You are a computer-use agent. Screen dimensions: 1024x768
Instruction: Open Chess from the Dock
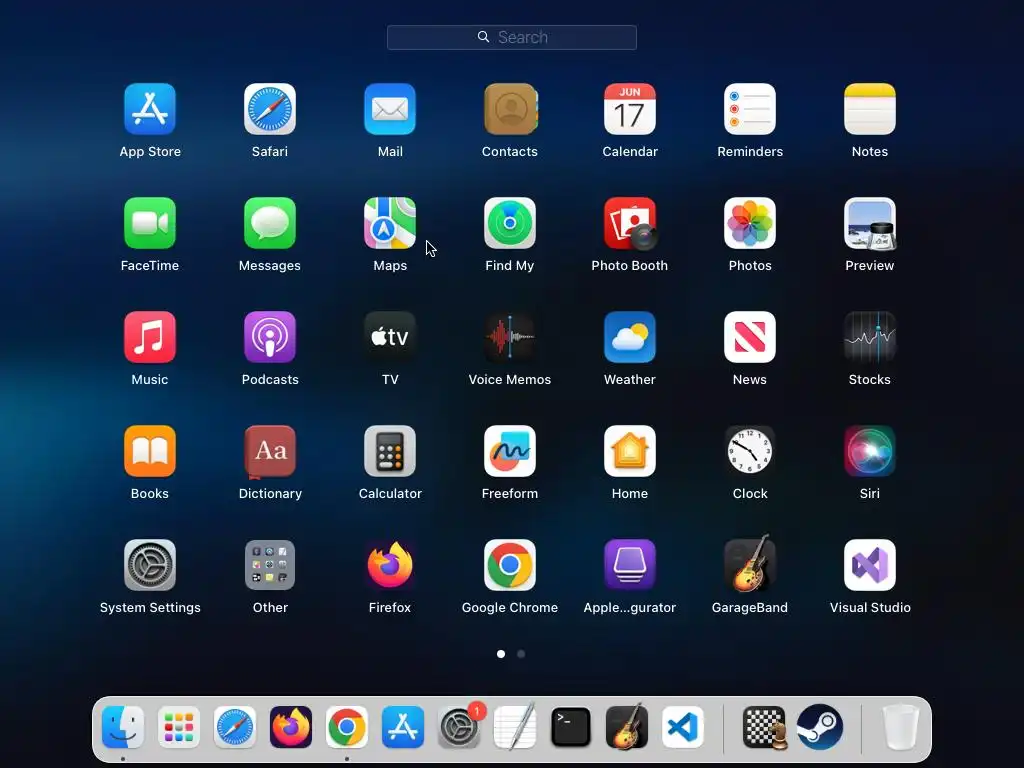(x=764, y=727)
